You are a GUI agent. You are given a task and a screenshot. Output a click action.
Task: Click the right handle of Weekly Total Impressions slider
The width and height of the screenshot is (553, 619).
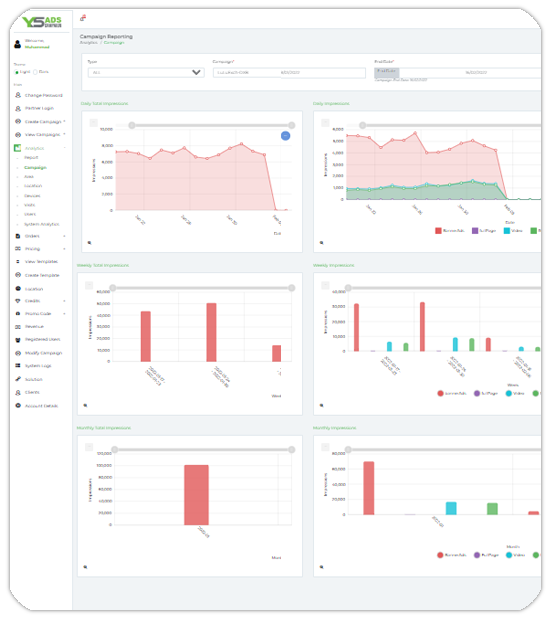coord(292,288)
